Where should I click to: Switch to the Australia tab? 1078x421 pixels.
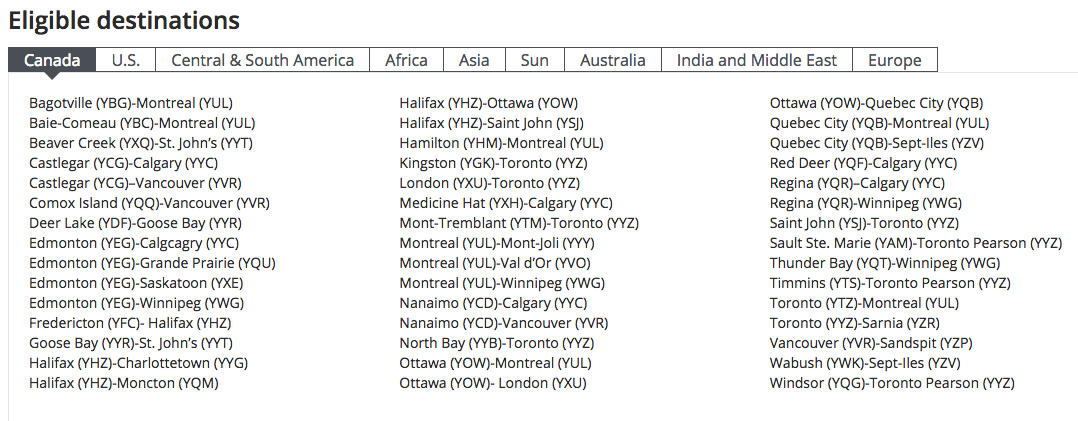[612, 60]
